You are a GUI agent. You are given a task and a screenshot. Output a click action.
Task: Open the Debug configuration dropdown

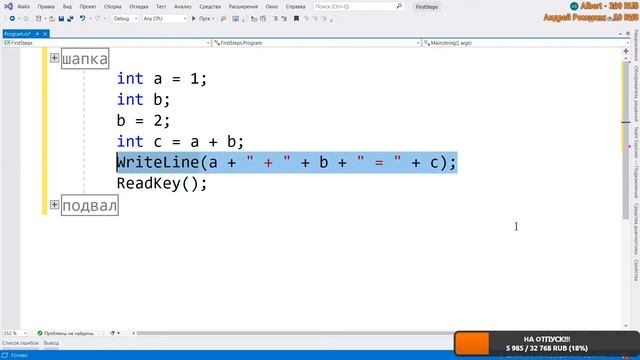(x=125, y=19)
